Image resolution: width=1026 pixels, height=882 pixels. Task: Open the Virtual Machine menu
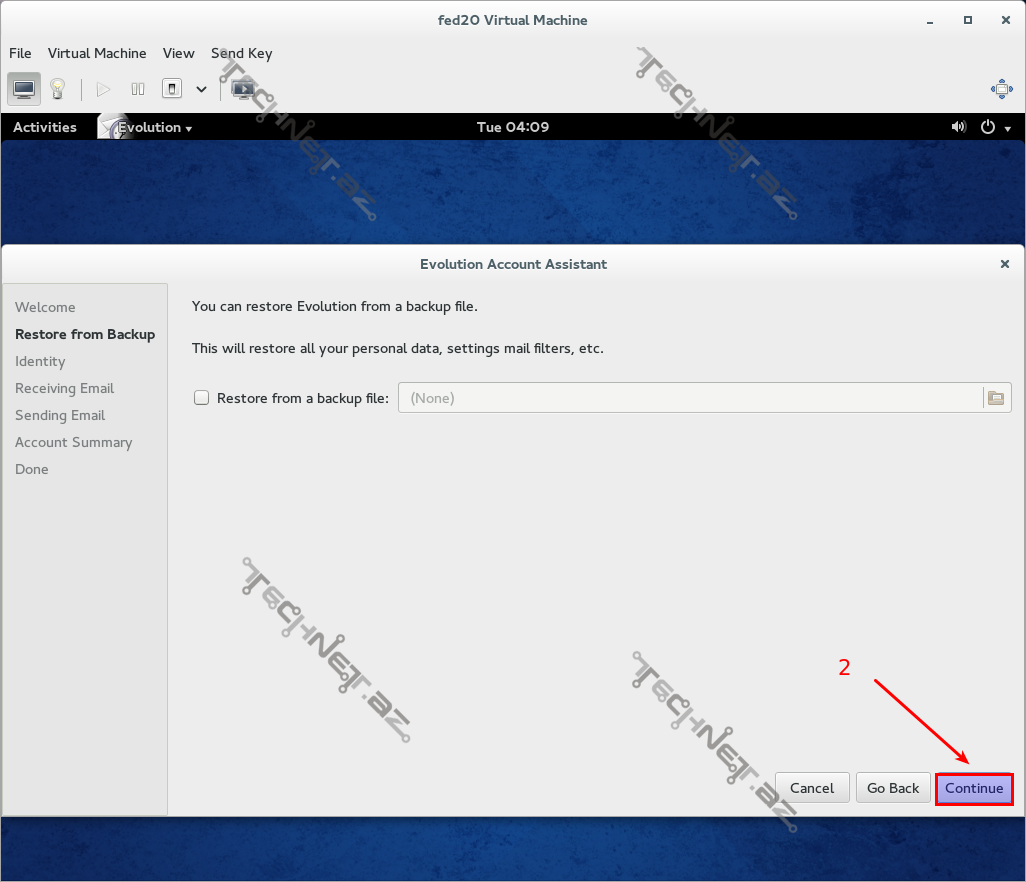(97, 53)
